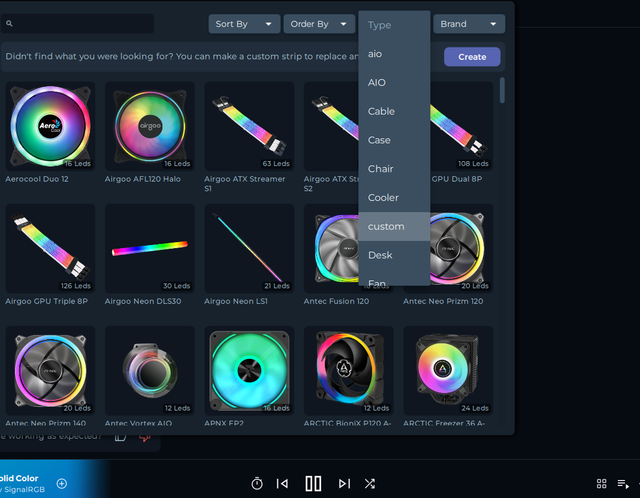
Task: Click the Create custom strip button
Action: (472, 57)
